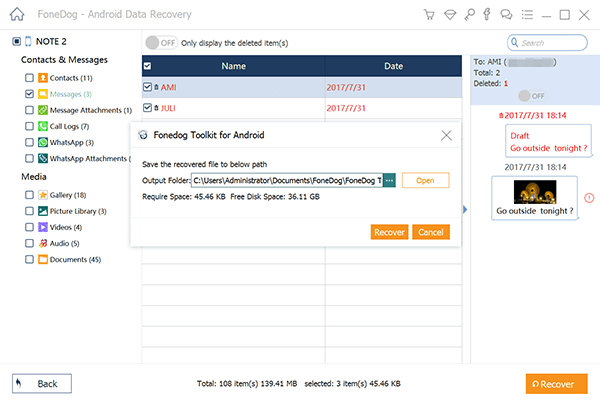Click the WhatsApp icon
The height and width of the screenshot is (402, 600).
pyautogui.click(x=43, y=142)
